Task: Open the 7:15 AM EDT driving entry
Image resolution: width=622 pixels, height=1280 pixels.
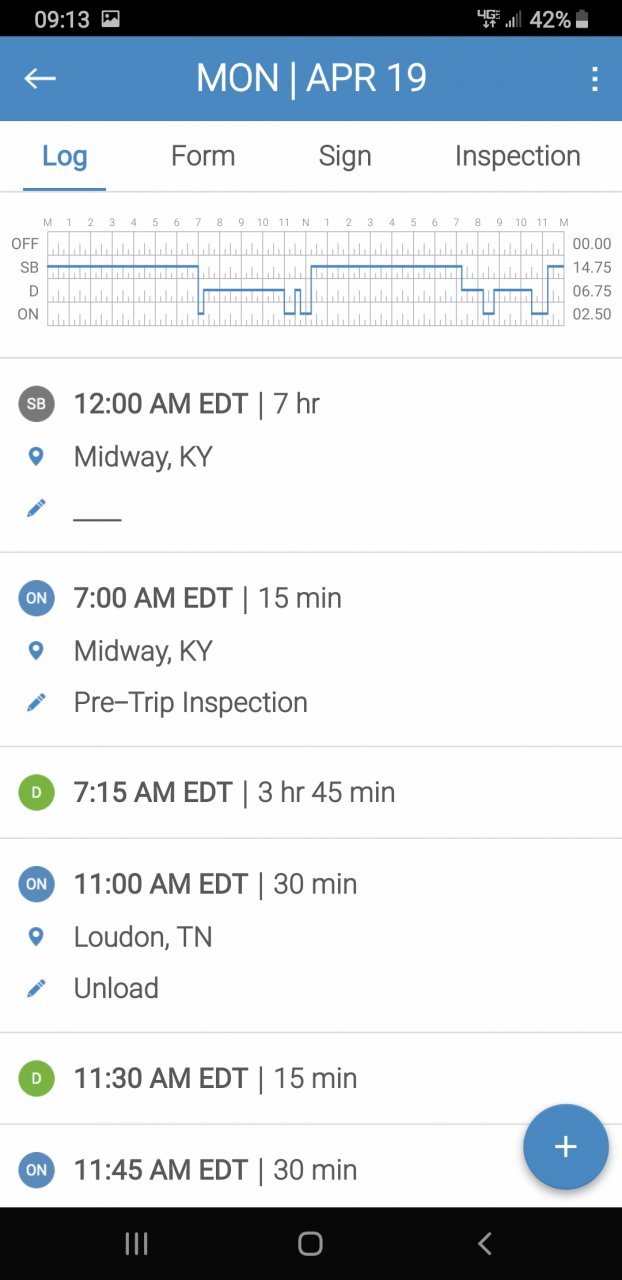Action: (x=234, y=792)
